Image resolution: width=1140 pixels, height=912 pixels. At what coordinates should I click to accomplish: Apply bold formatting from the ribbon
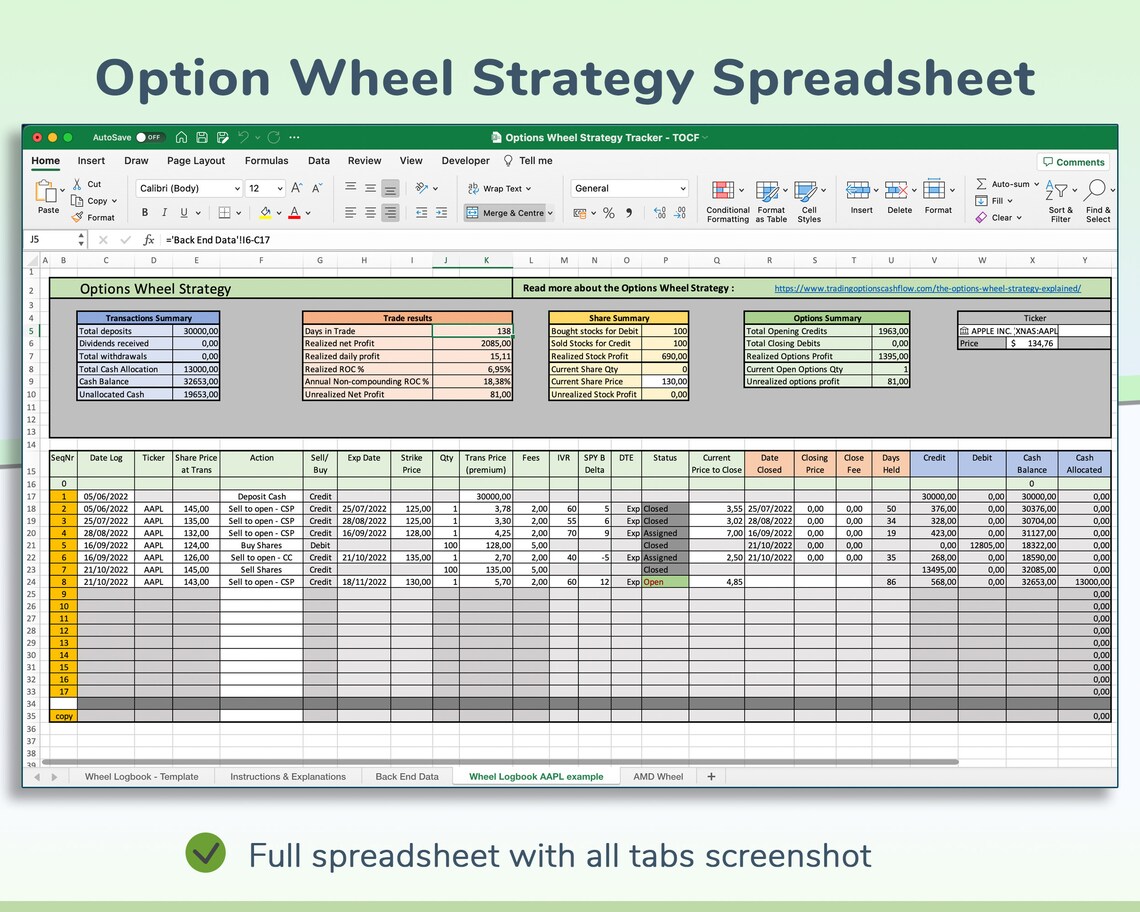pos(144,212)
